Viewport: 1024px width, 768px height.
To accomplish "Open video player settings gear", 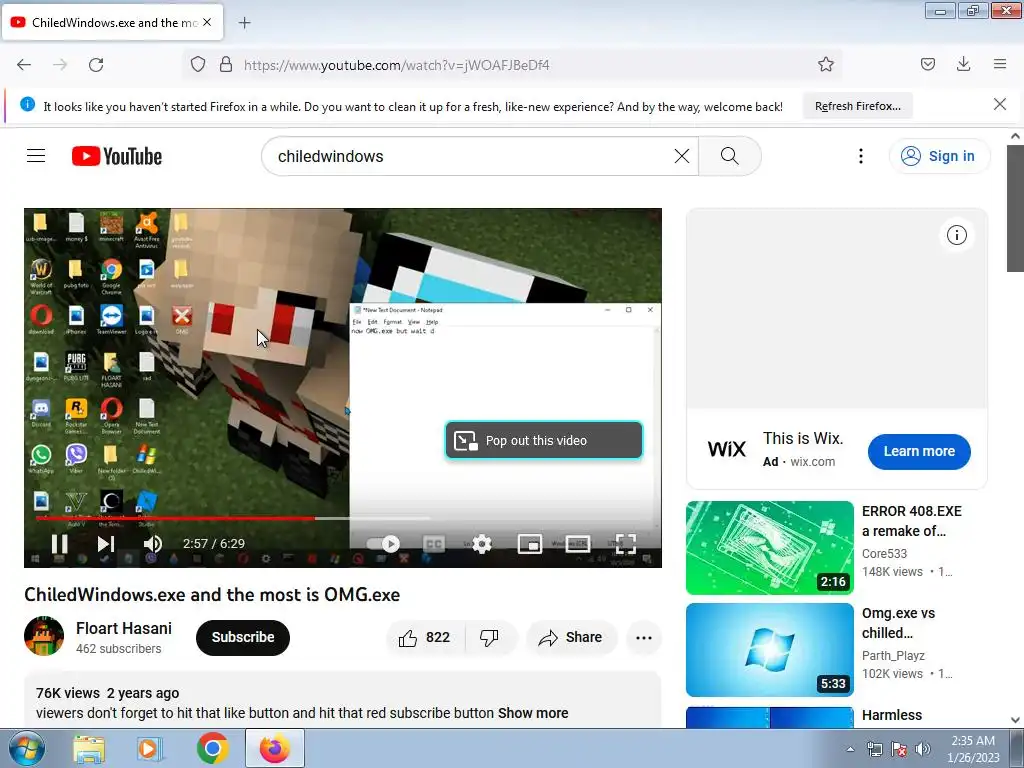I will click(481, 543).
